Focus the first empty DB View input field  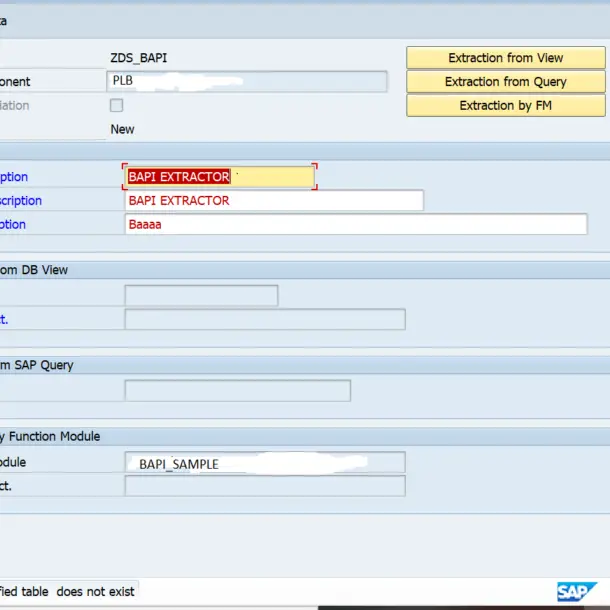click(201, 295)
